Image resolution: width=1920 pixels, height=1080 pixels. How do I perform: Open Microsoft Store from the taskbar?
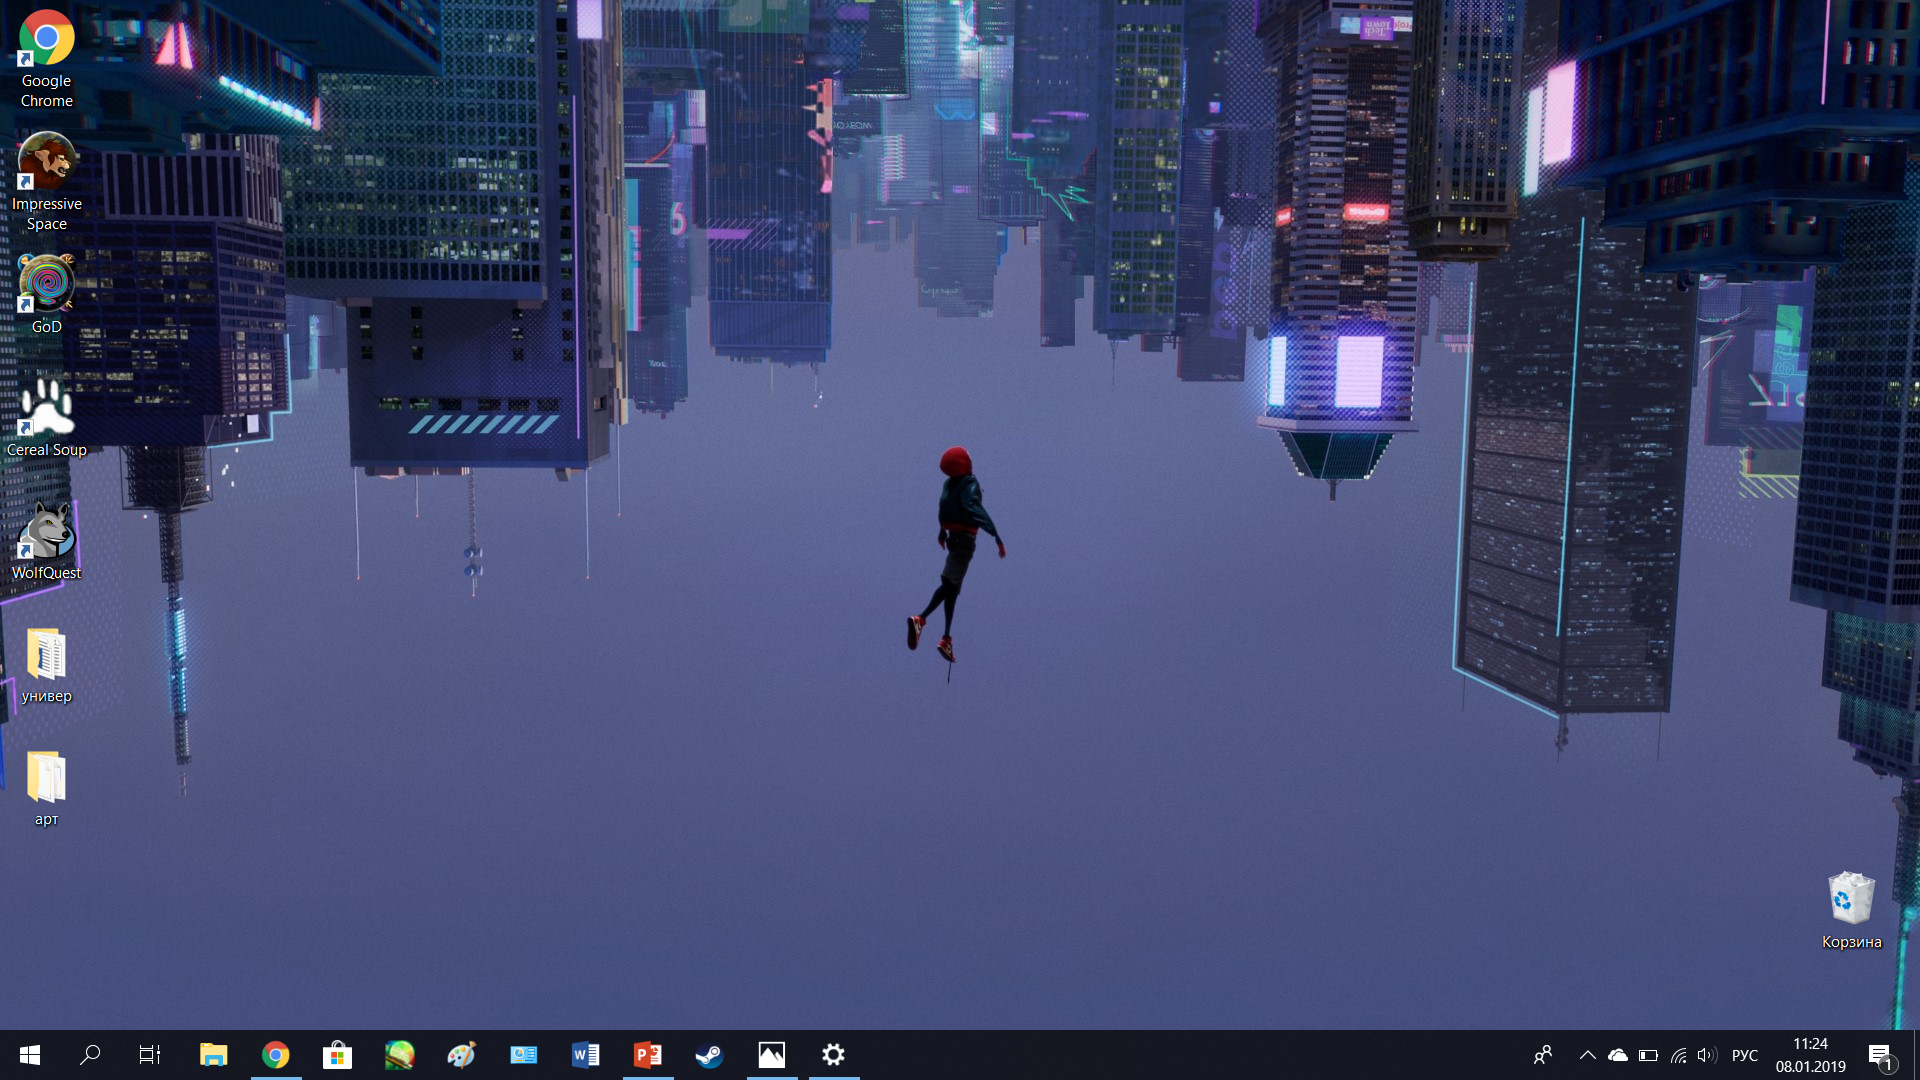tap(338, 1055)
